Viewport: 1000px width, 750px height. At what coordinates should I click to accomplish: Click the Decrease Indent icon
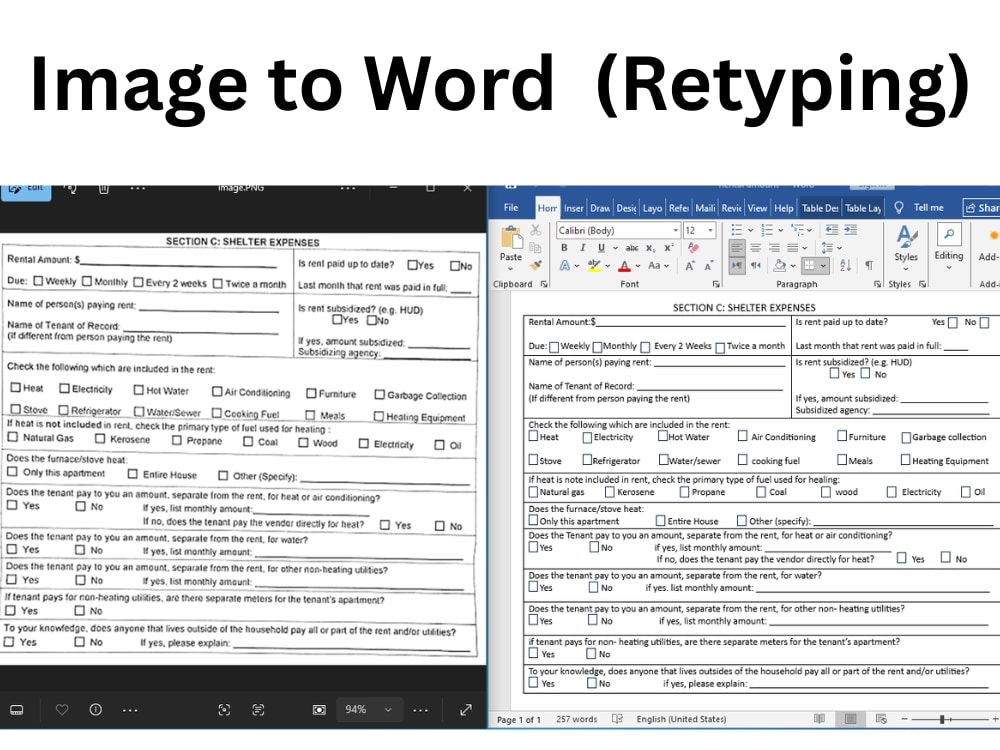pyautogui.click(x=832, y=230)
